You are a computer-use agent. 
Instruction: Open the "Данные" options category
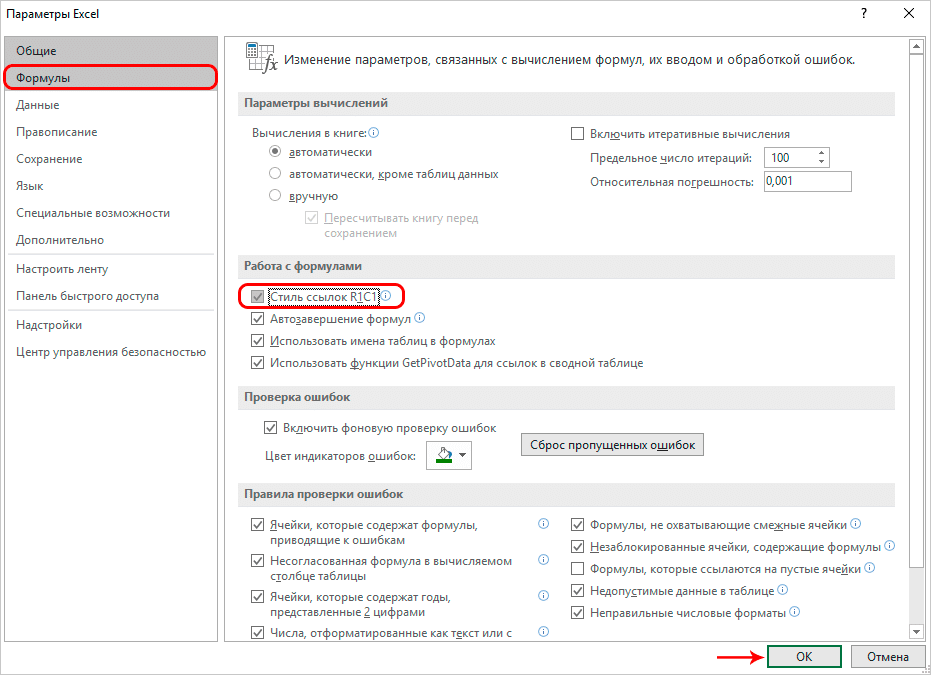point(38,105)
